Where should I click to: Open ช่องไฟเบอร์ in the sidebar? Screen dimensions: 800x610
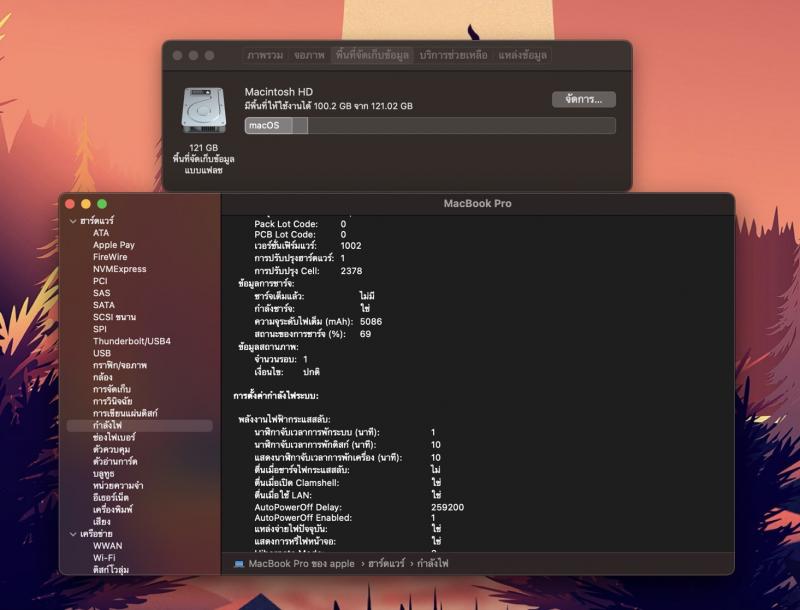[114, 438]
